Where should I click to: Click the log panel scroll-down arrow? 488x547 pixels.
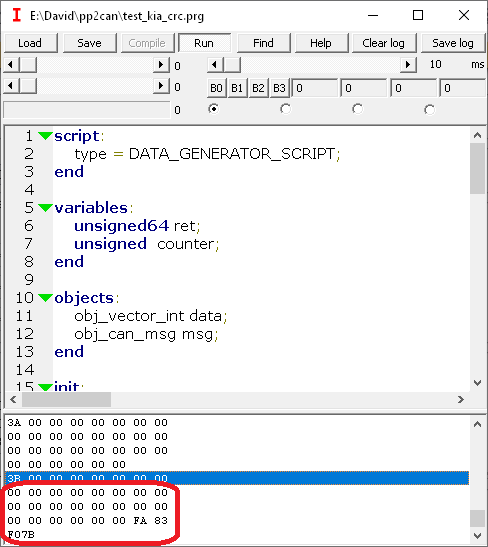(478, 535)
